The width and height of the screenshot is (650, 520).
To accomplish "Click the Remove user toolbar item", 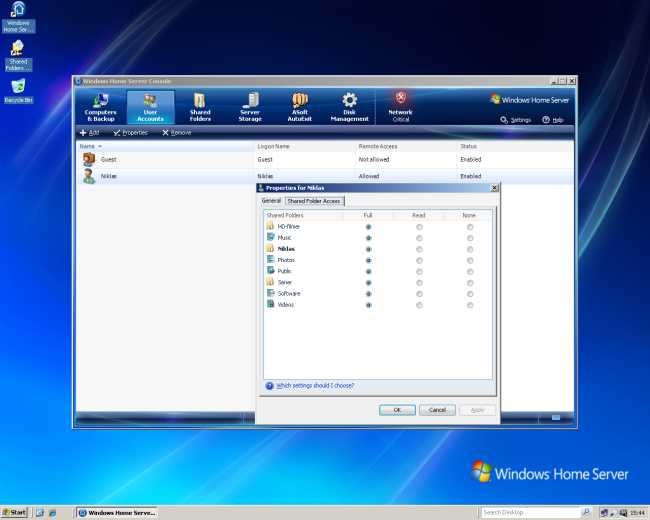I will pyautogui.click(x=177, y=133).
